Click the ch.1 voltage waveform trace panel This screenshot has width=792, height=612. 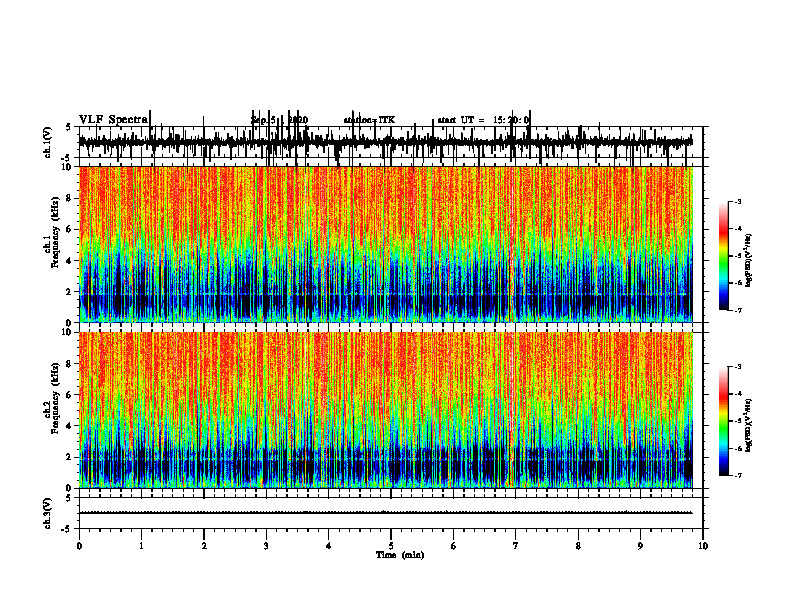(391, 142)
